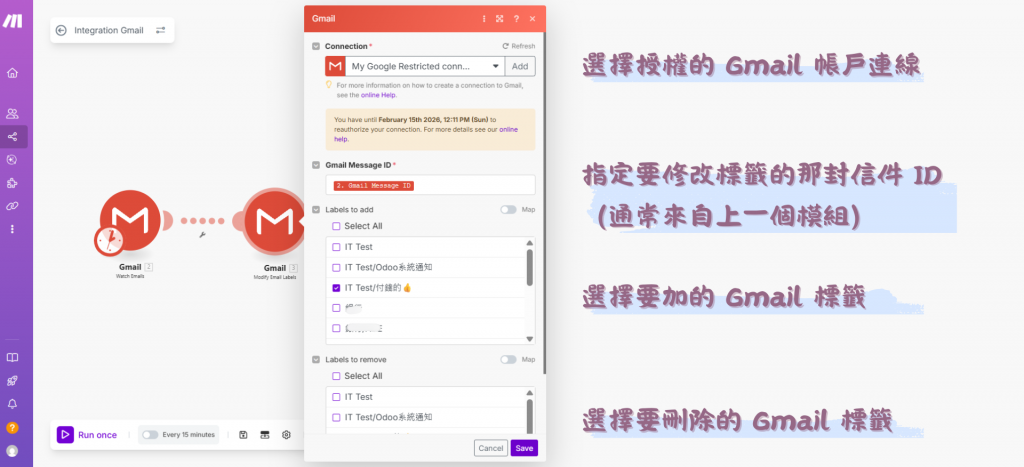The image size is (1024, 467).
Task: Open the Connections link icon in sidebar
Action: pos(12,206)
